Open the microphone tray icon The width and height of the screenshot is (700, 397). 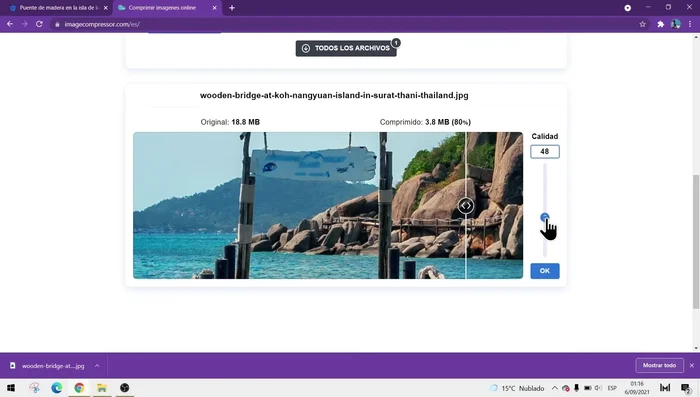click(x=576, y=388)
